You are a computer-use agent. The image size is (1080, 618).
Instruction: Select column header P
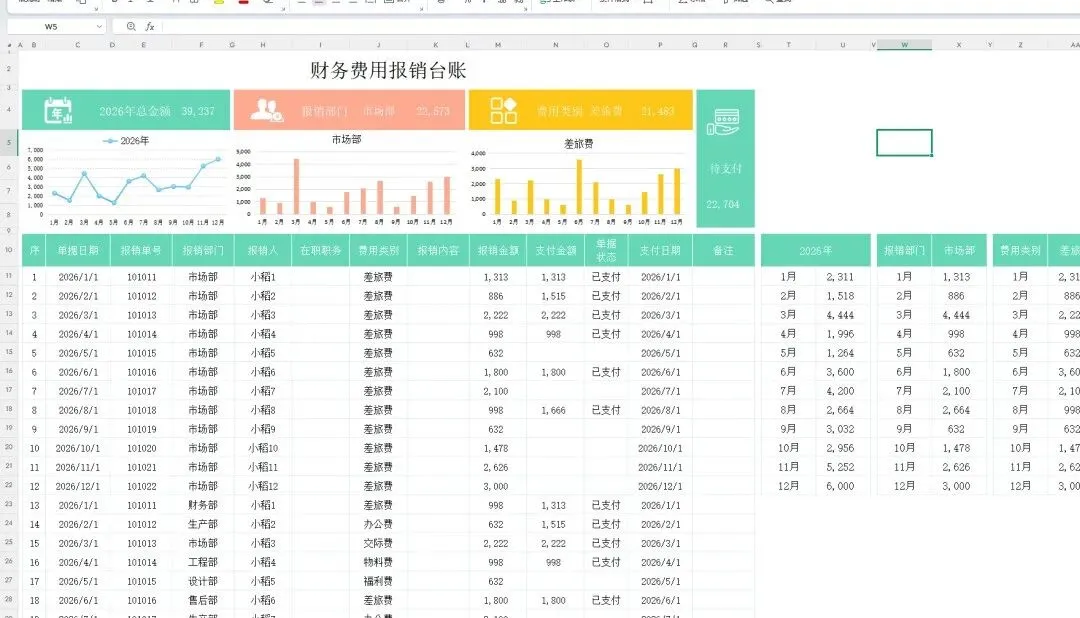point(660,45)
